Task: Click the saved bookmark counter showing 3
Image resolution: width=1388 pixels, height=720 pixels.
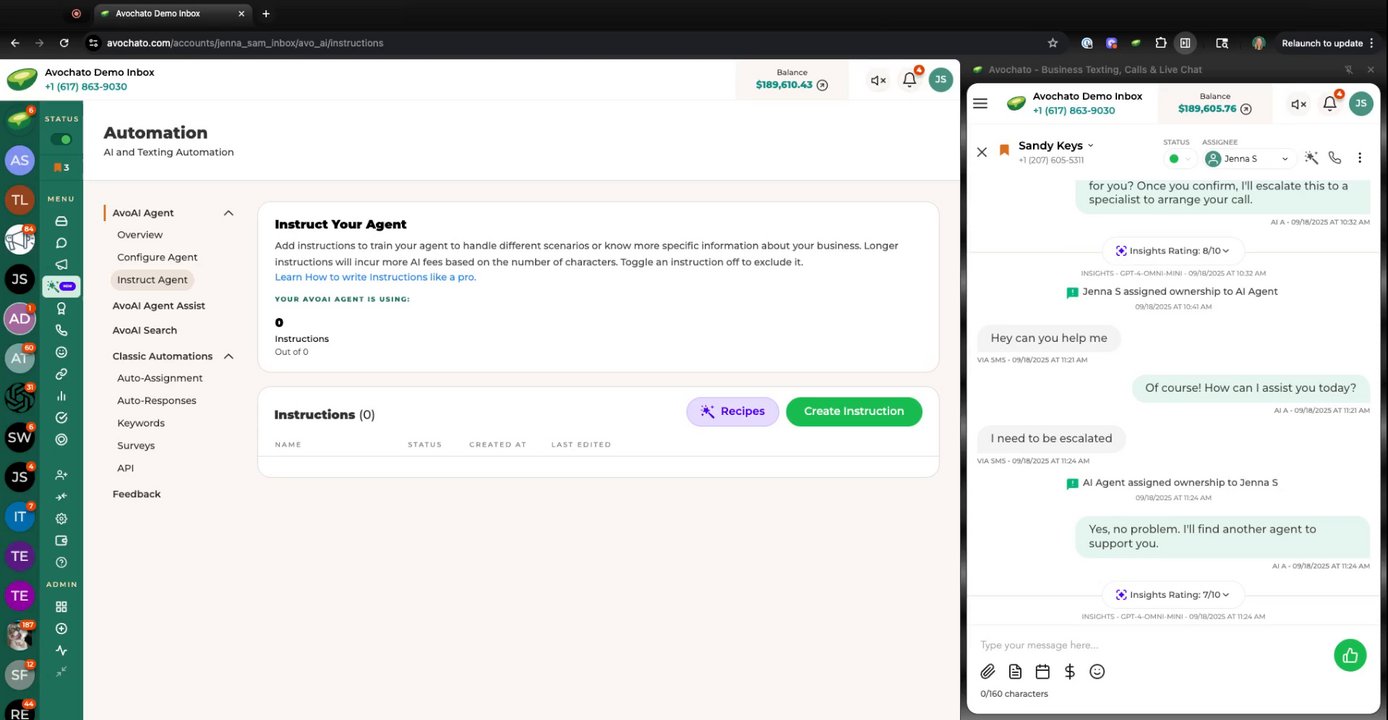Action: pos(61,167)
